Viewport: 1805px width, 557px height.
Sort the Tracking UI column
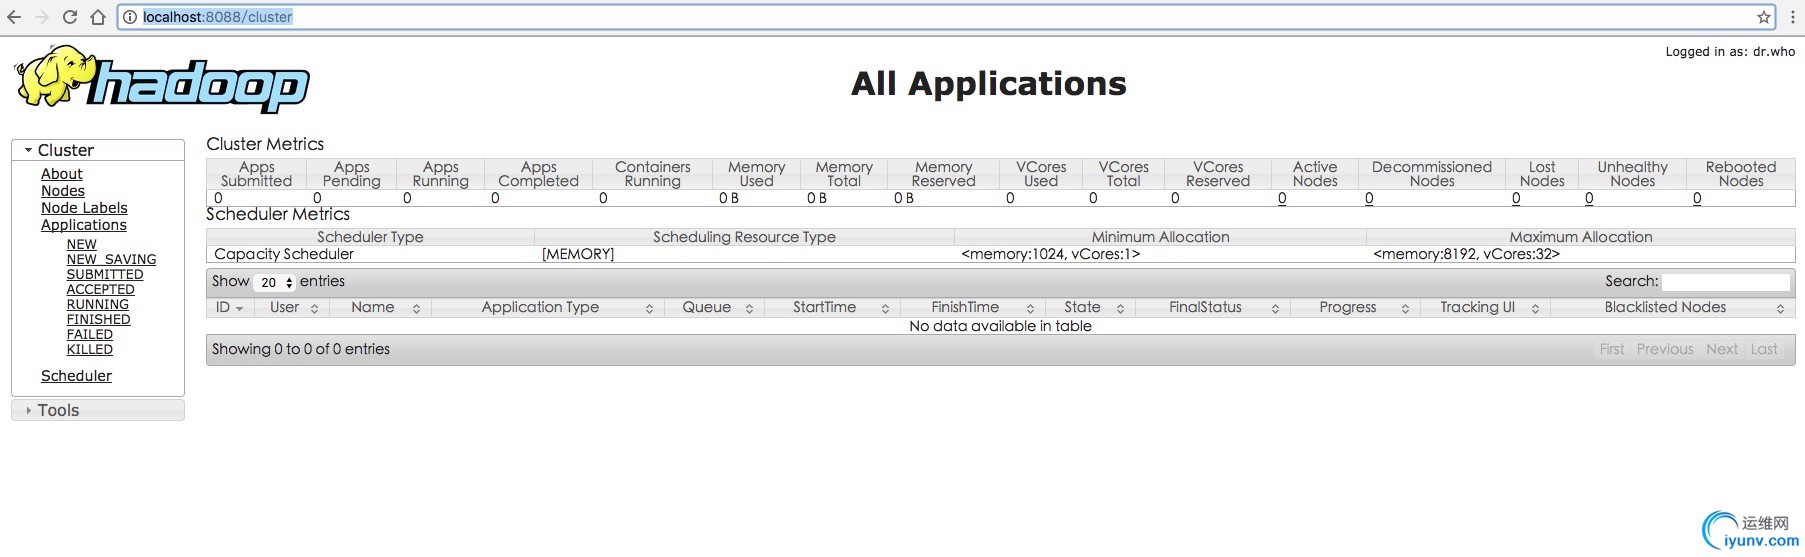(1494, 308)
